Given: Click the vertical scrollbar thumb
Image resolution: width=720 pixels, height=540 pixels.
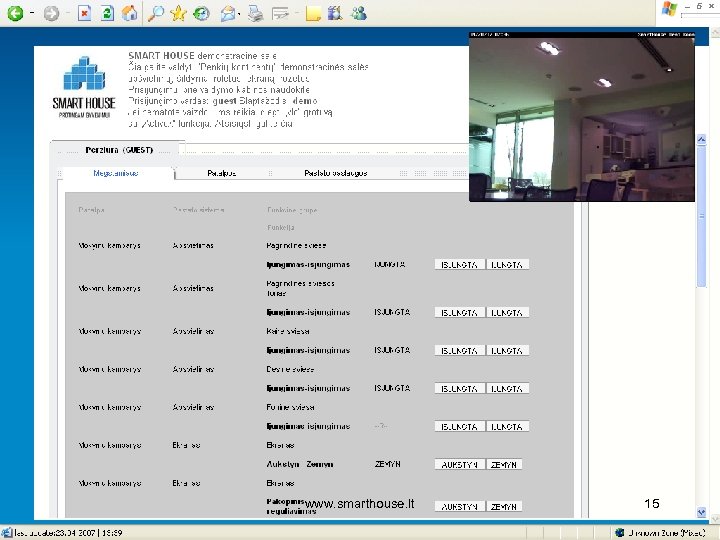Looking at the screenshot, I should (701, 216).
